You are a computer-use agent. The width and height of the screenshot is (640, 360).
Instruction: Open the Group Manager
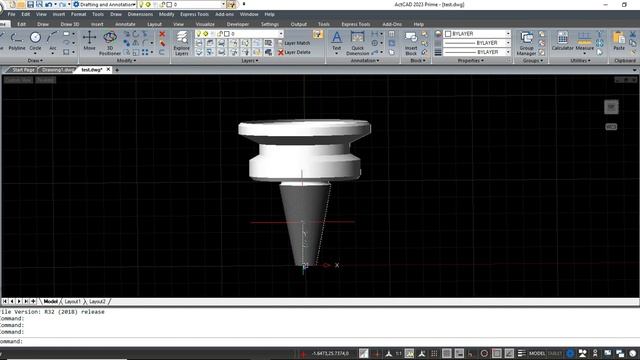click(527, 43)
